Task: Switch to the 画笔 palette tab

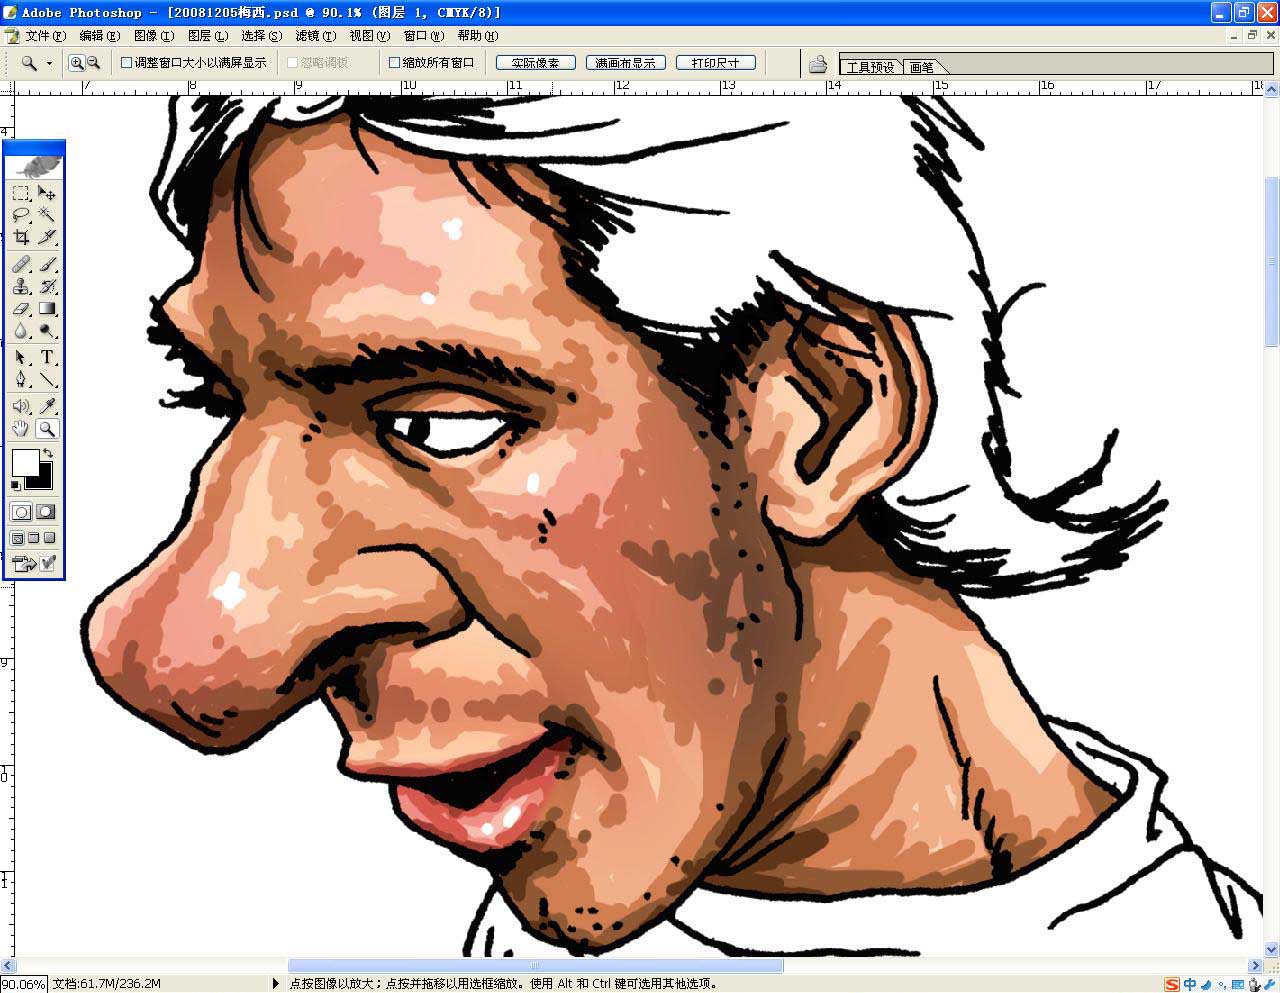Action: [921, 67]
